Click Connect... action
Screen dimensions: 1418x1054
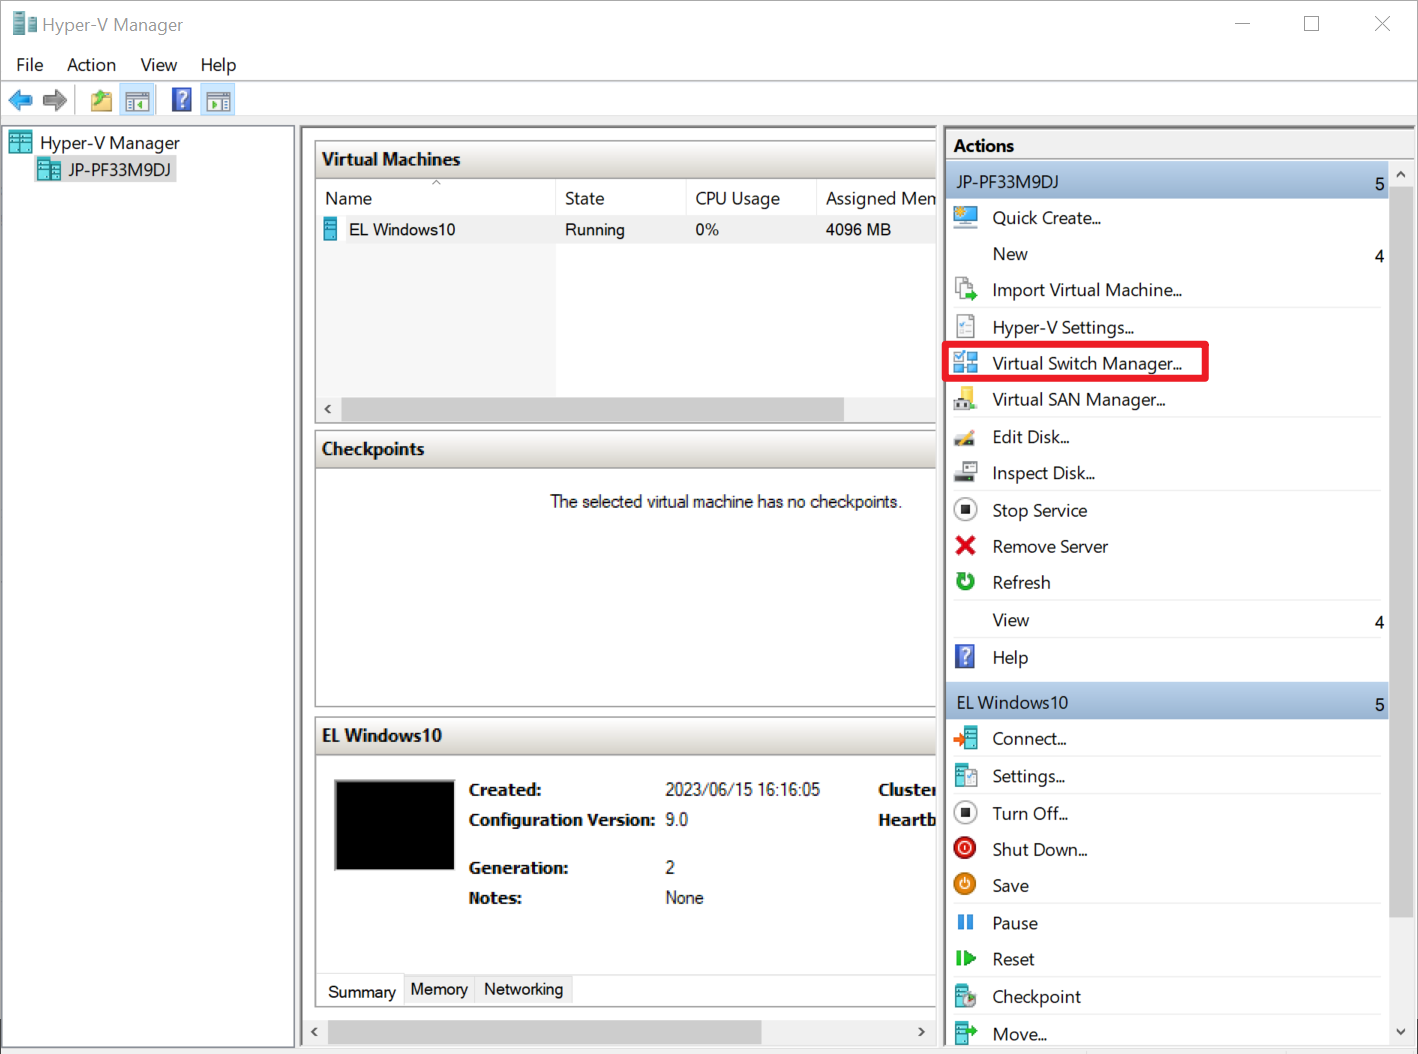(x=1029, y=739)
